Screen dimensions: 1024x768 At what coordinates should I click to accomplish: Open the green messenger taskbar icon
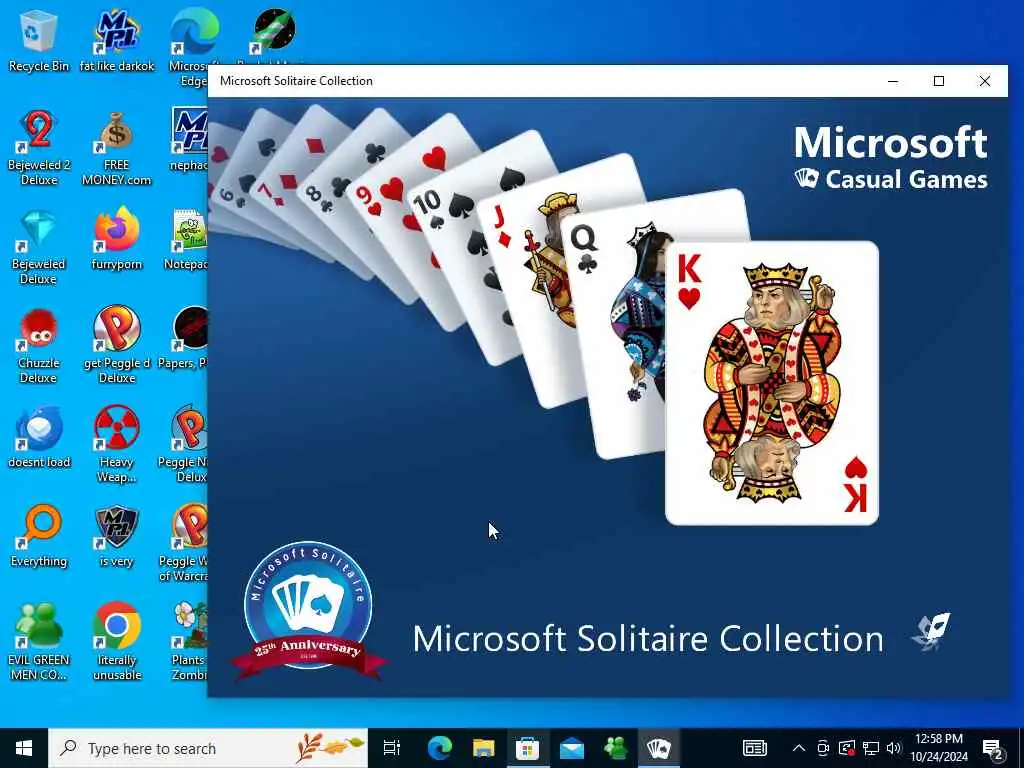point(615,748)
